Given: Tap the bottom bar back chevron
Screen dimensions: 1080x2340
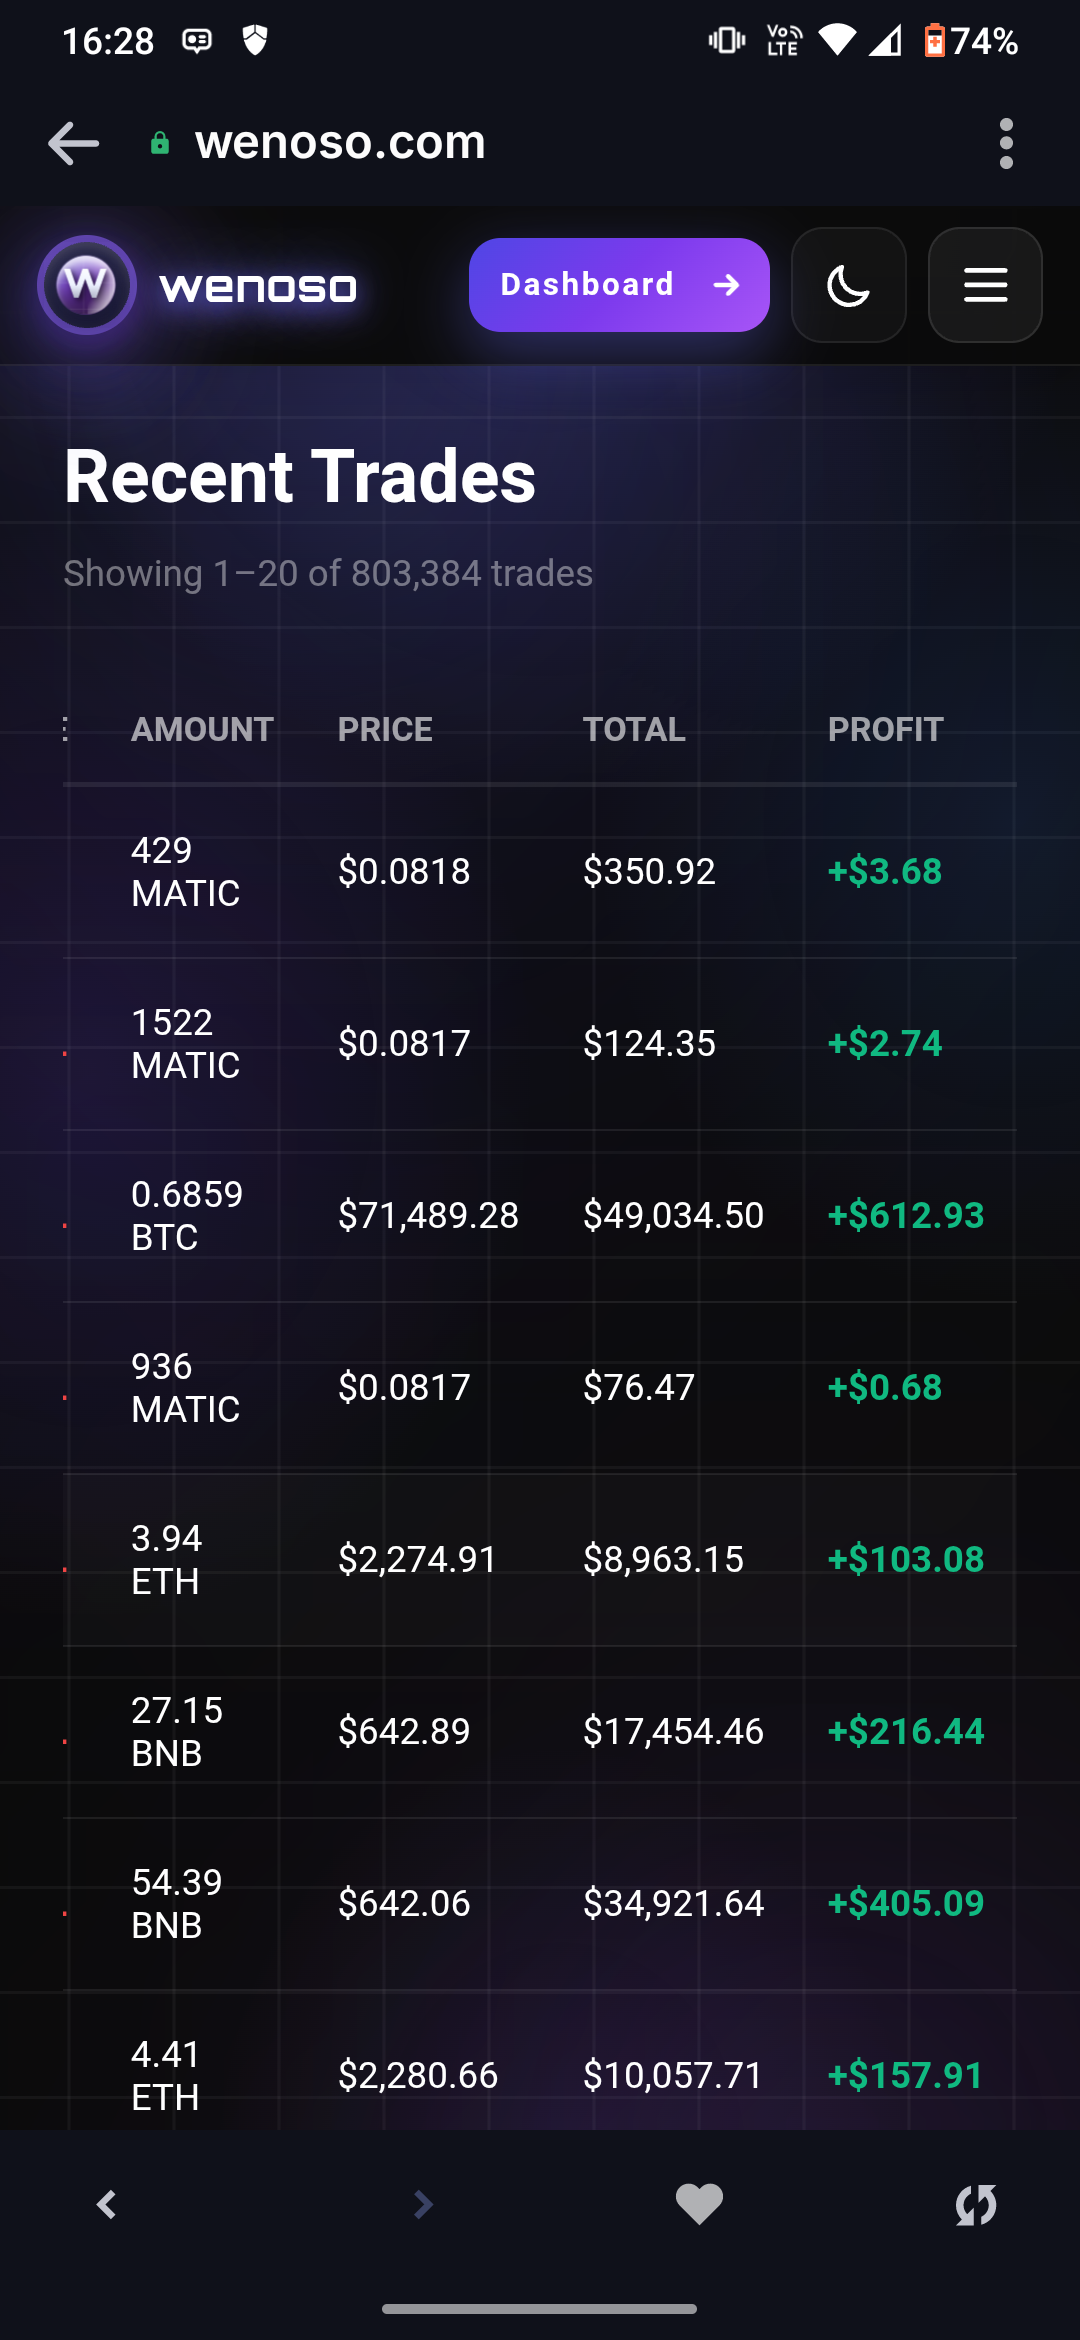Looking at the screenshot, I should pyautogui.click(x=106, y=2204).
